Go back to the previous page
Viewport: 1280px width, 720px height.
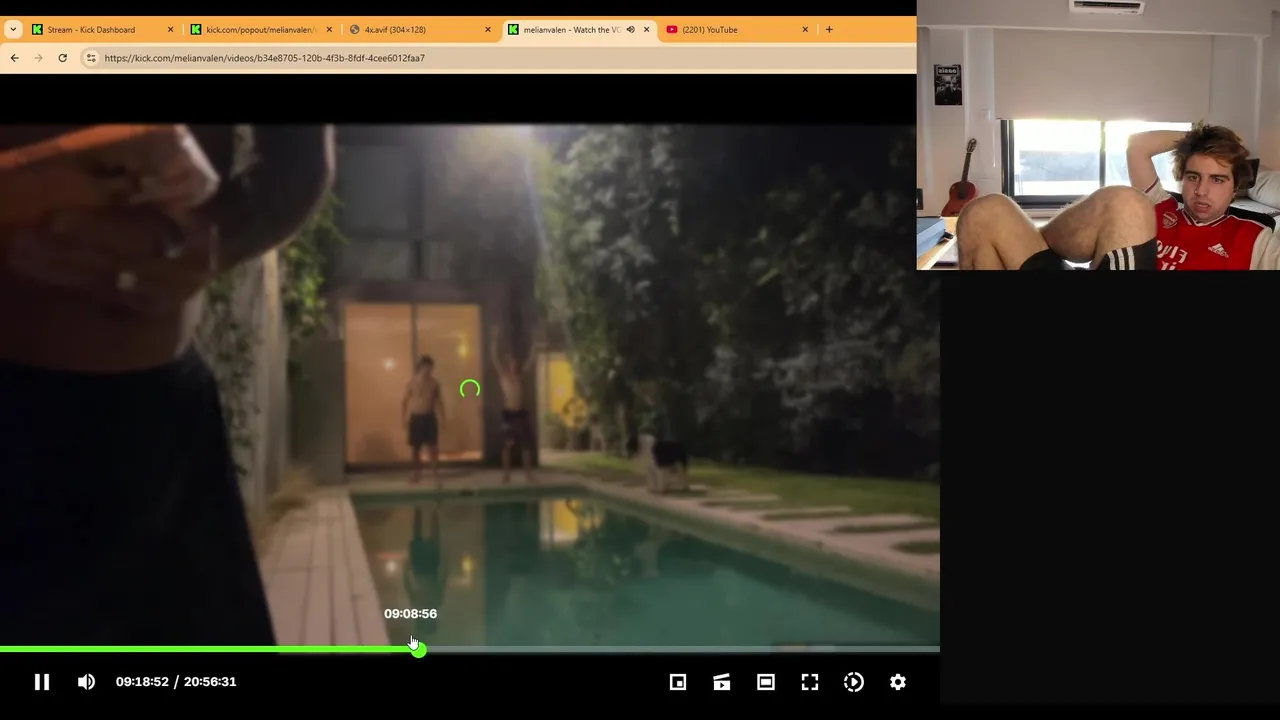tap(14, 58)
